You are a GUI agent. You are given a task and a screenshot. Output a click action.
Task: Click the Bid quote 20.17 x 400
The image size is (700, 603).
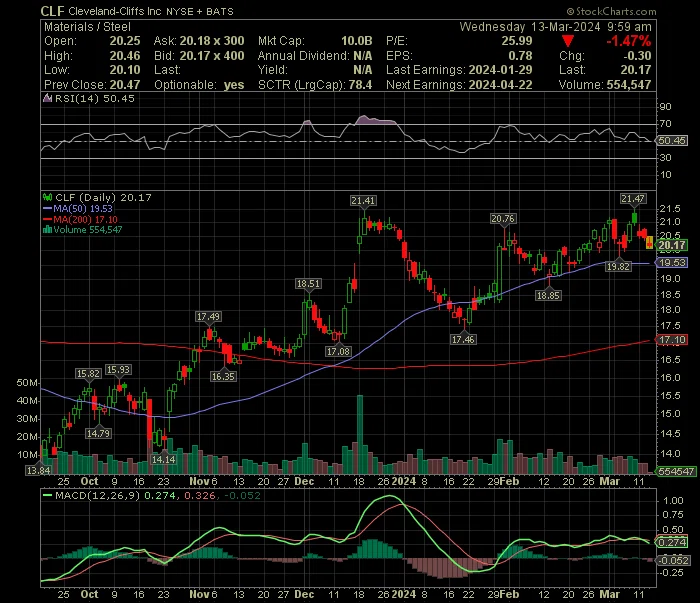coord(212,56)
